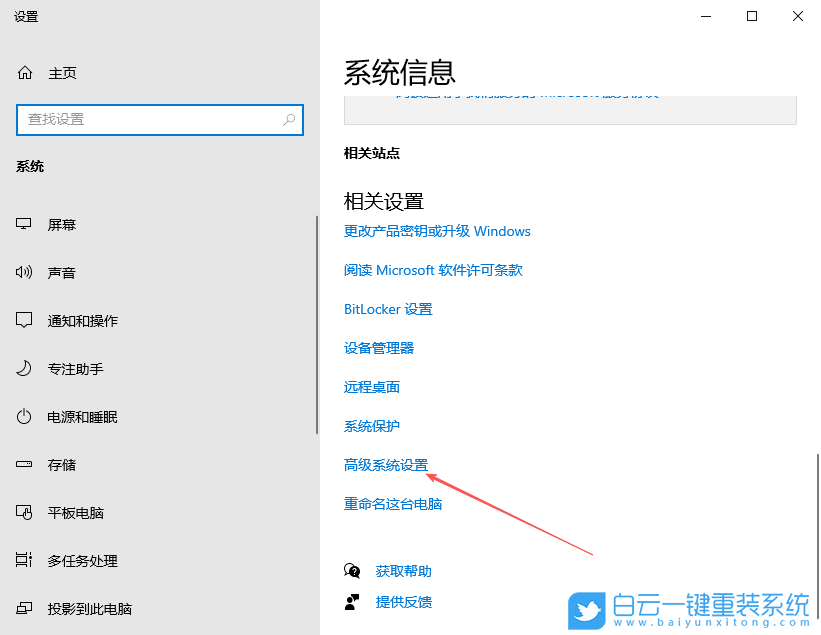Click the 存储 storage drive icon

(x=23, y=464)
